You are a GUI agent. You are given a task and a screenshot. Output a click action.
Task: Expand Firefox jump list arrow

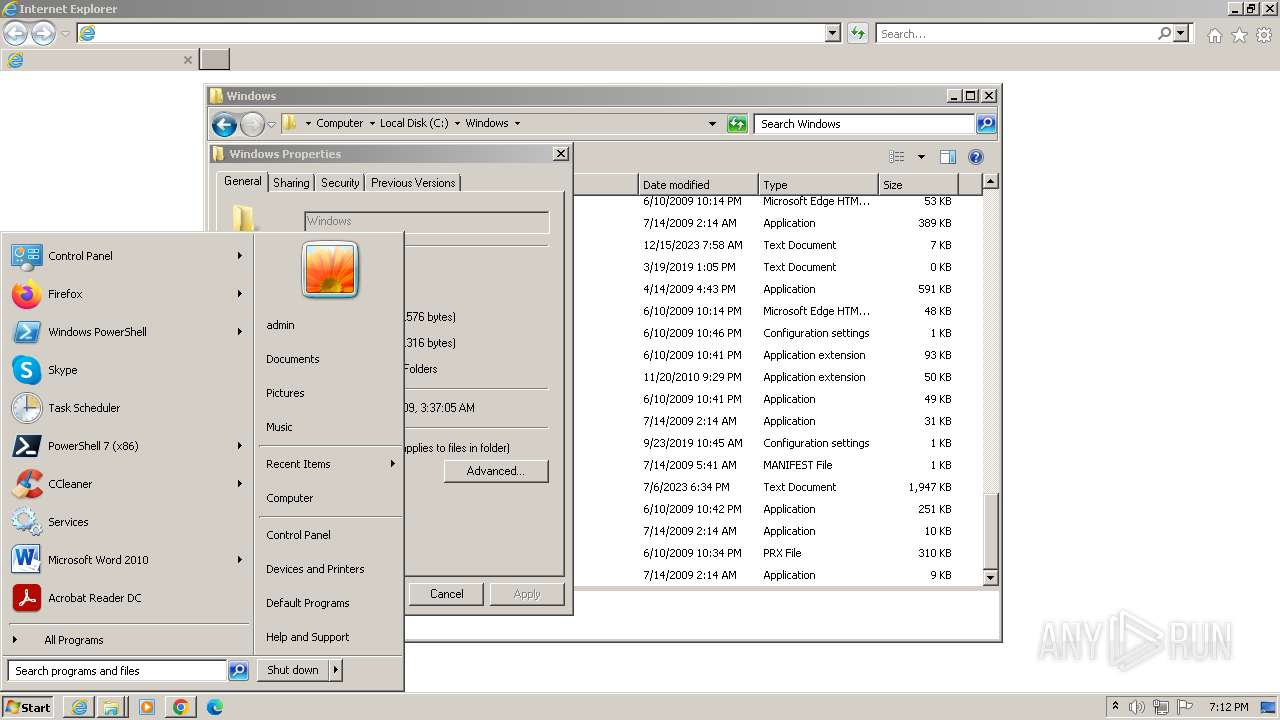click(x=240, y=294)
